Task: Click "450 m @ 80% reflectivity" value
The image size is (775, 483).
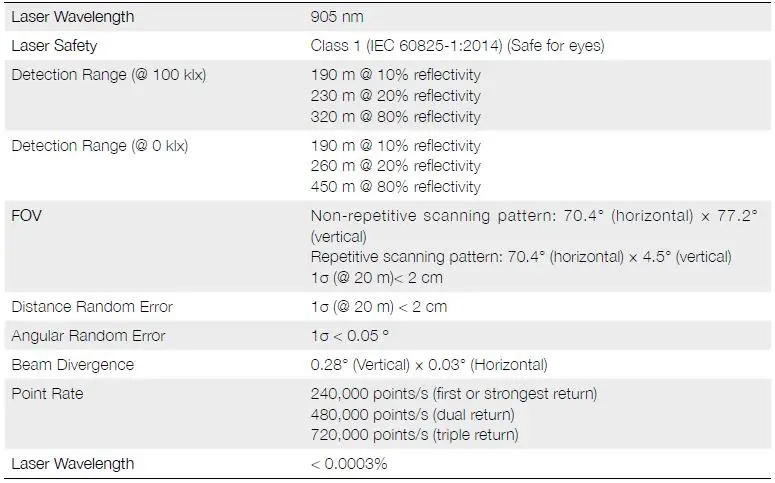Action: (x=396, y=187)
